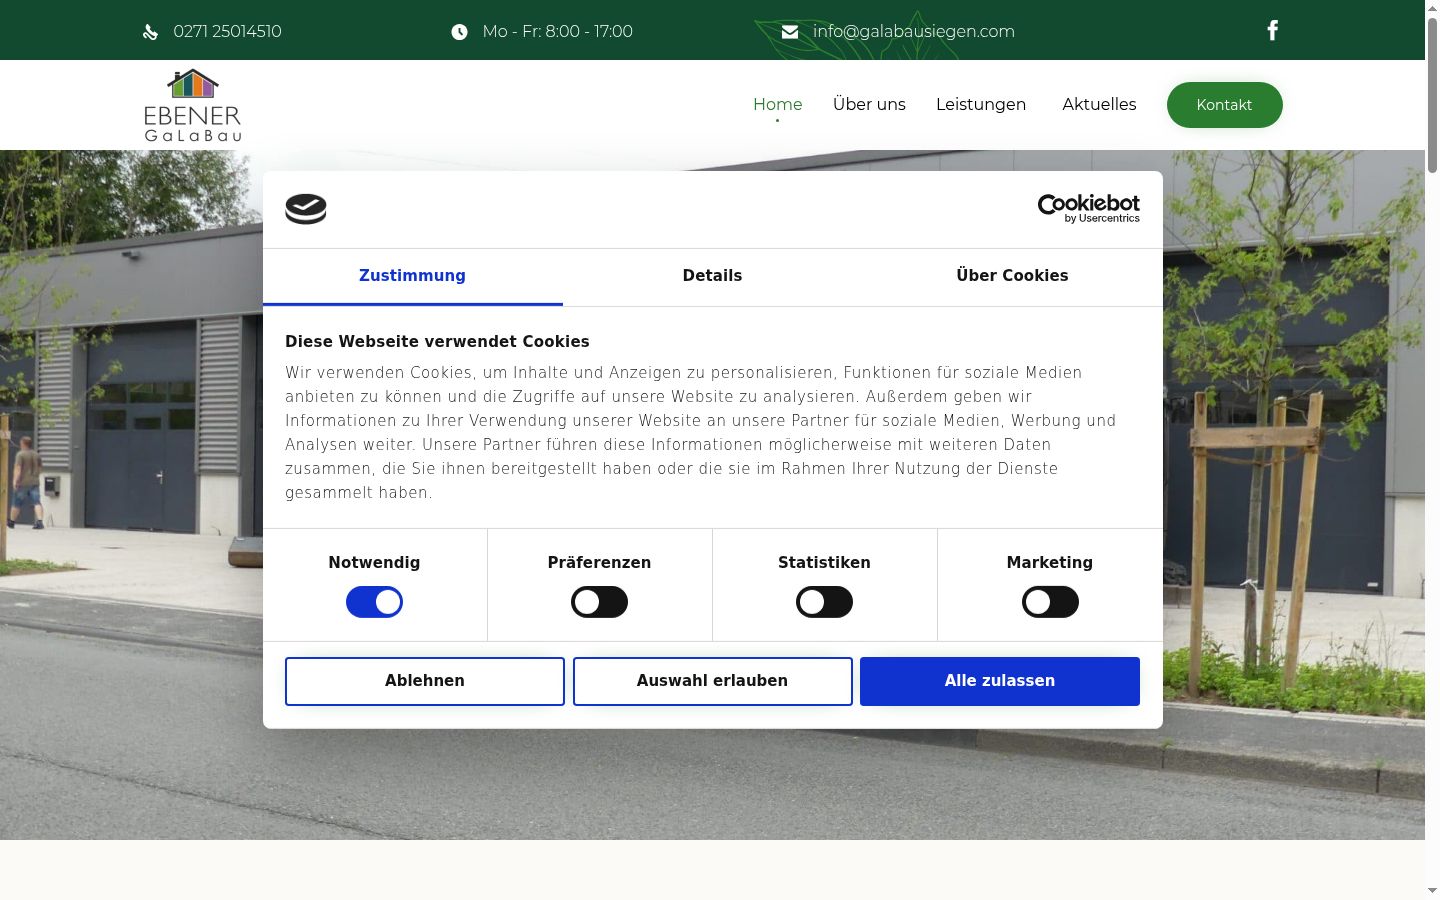Toggle the Notwendig cookie switch
This screenshot has width=1440, height=900.
click(x=374, y=602)
